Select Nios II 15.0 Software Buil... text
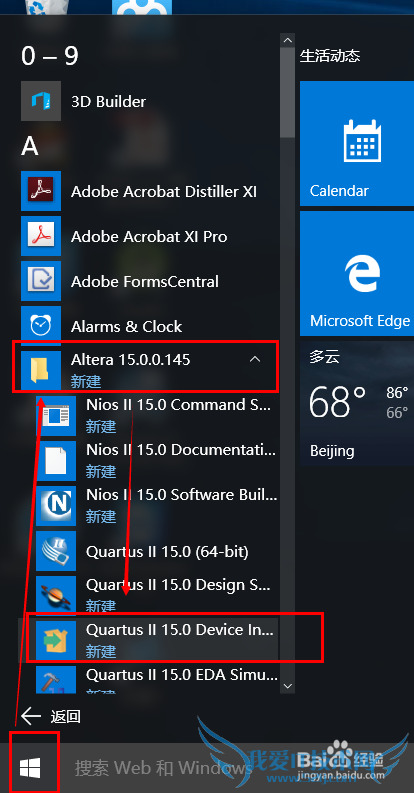Screen dimensions: 414x793 [182, 495]
